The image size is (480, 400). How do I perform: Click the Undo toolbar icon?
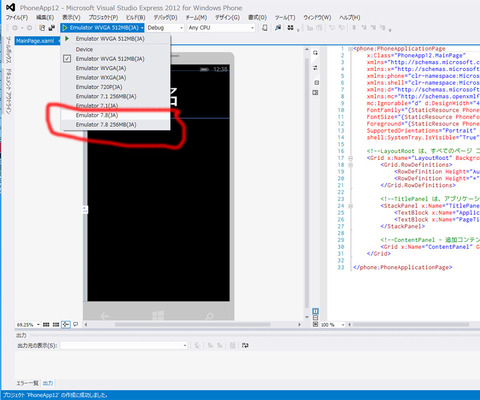coord(332,28)
